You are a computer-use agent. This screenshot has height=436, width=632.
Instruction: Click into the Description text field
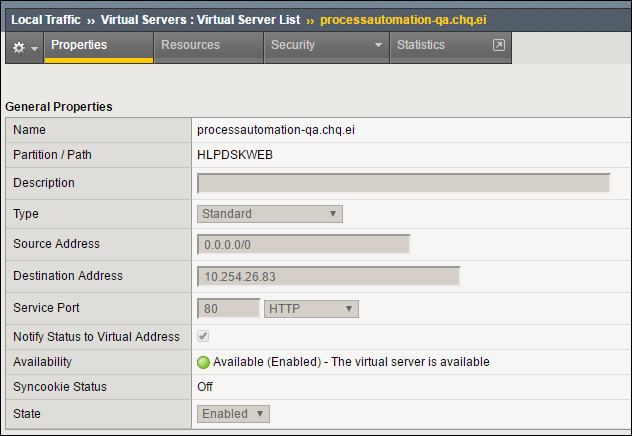coord(403,183)
